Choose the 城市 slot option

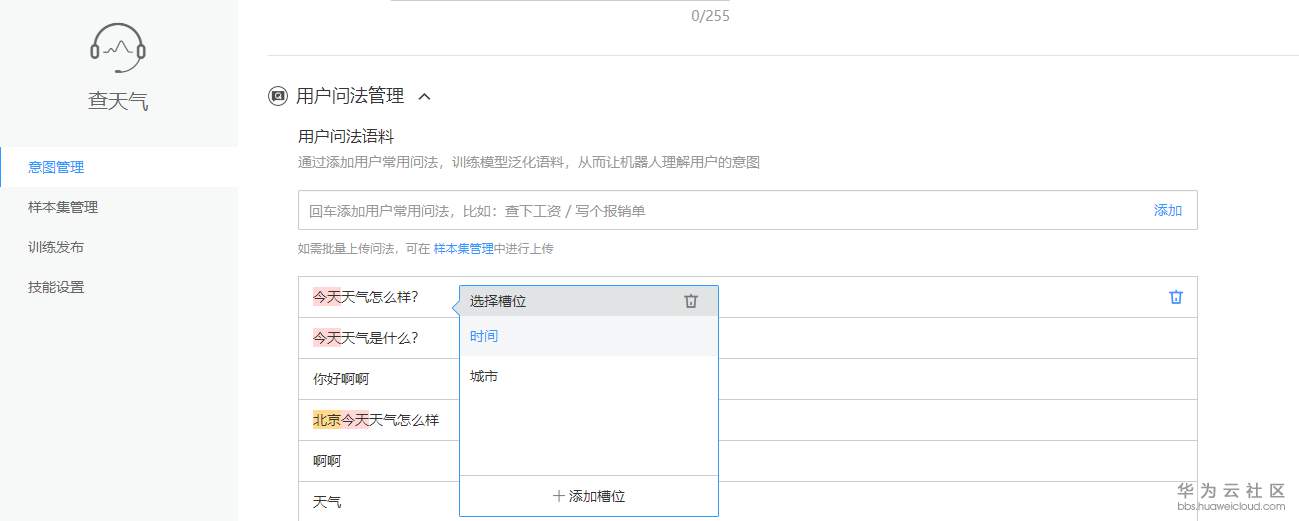click(x=484, y=376)
